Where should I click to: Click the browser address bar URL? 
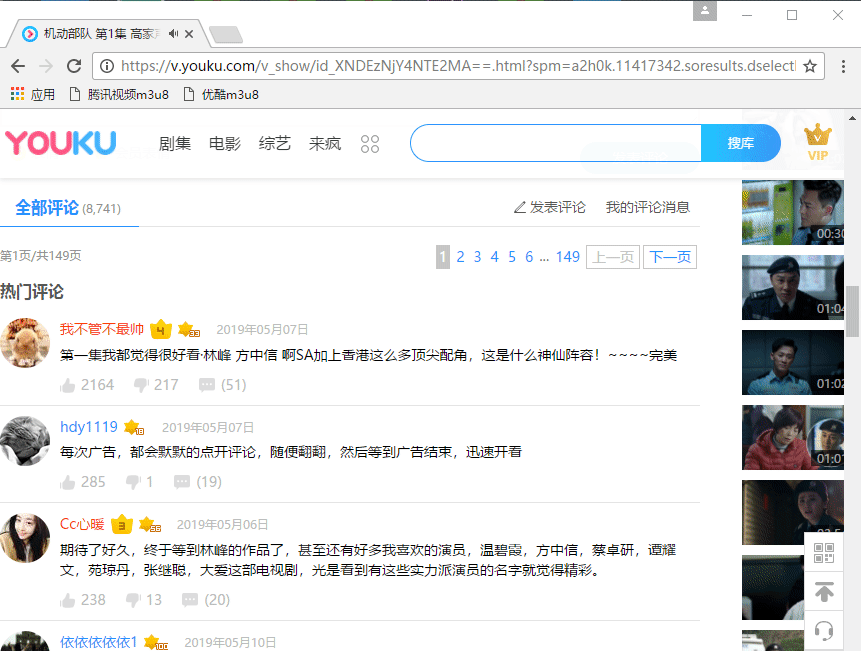457,66
